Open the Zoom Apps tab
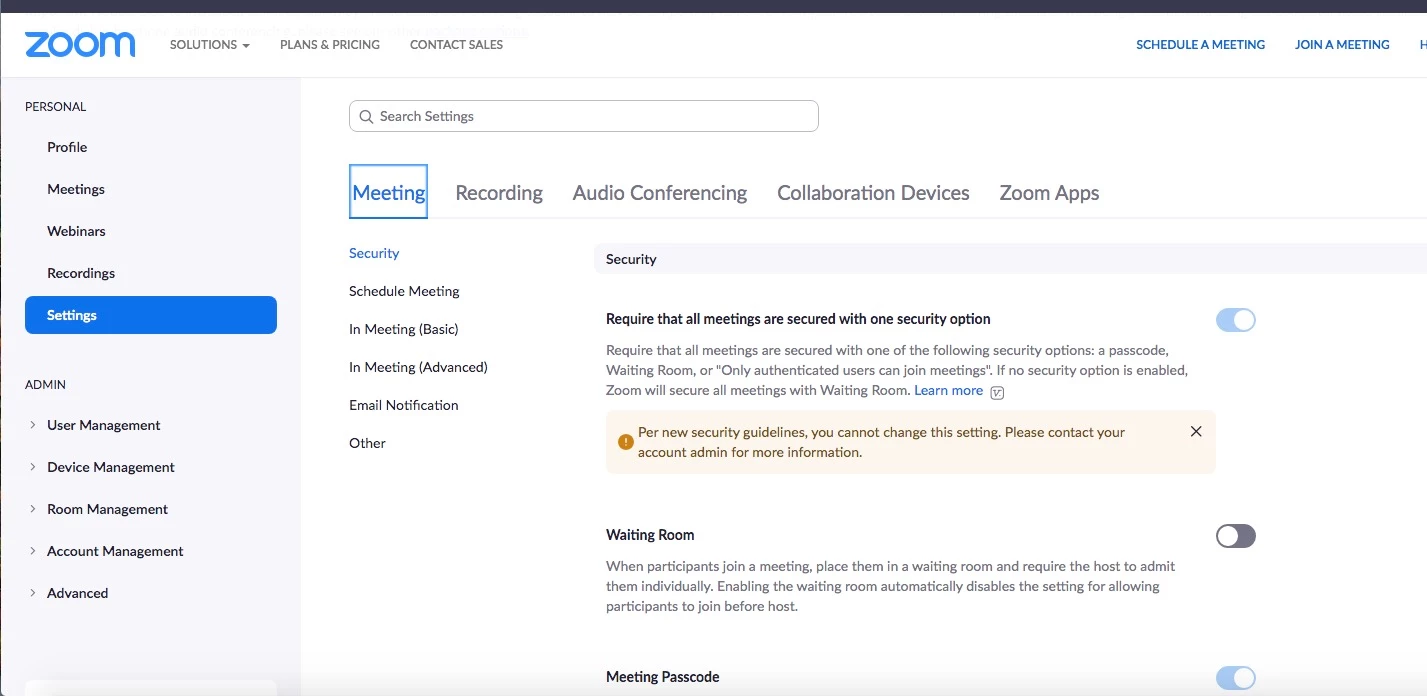This screenshot has width=1427, height=696. pos(1049,193)
